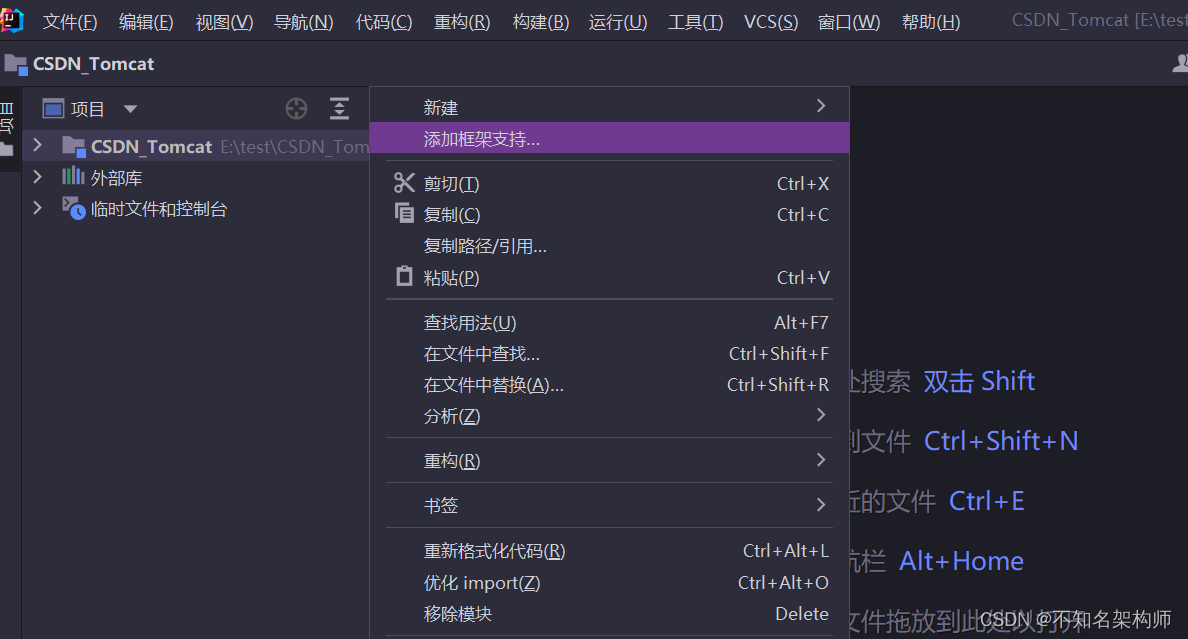Click the locate opened file crosshair icon
The width and height of the screenshot is (1188, 639).
tap(296, 108)
